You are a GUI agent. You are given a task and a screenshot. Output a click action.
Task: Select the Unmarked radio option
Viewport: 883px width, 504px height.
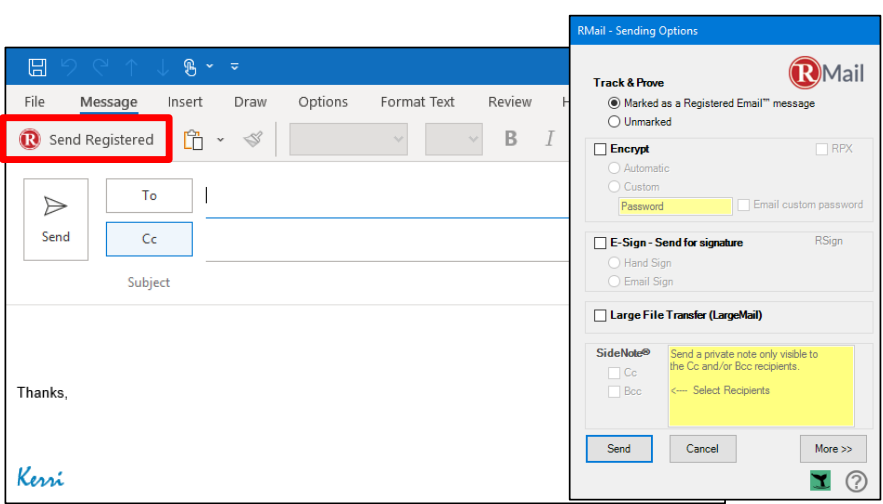point(614,121)
